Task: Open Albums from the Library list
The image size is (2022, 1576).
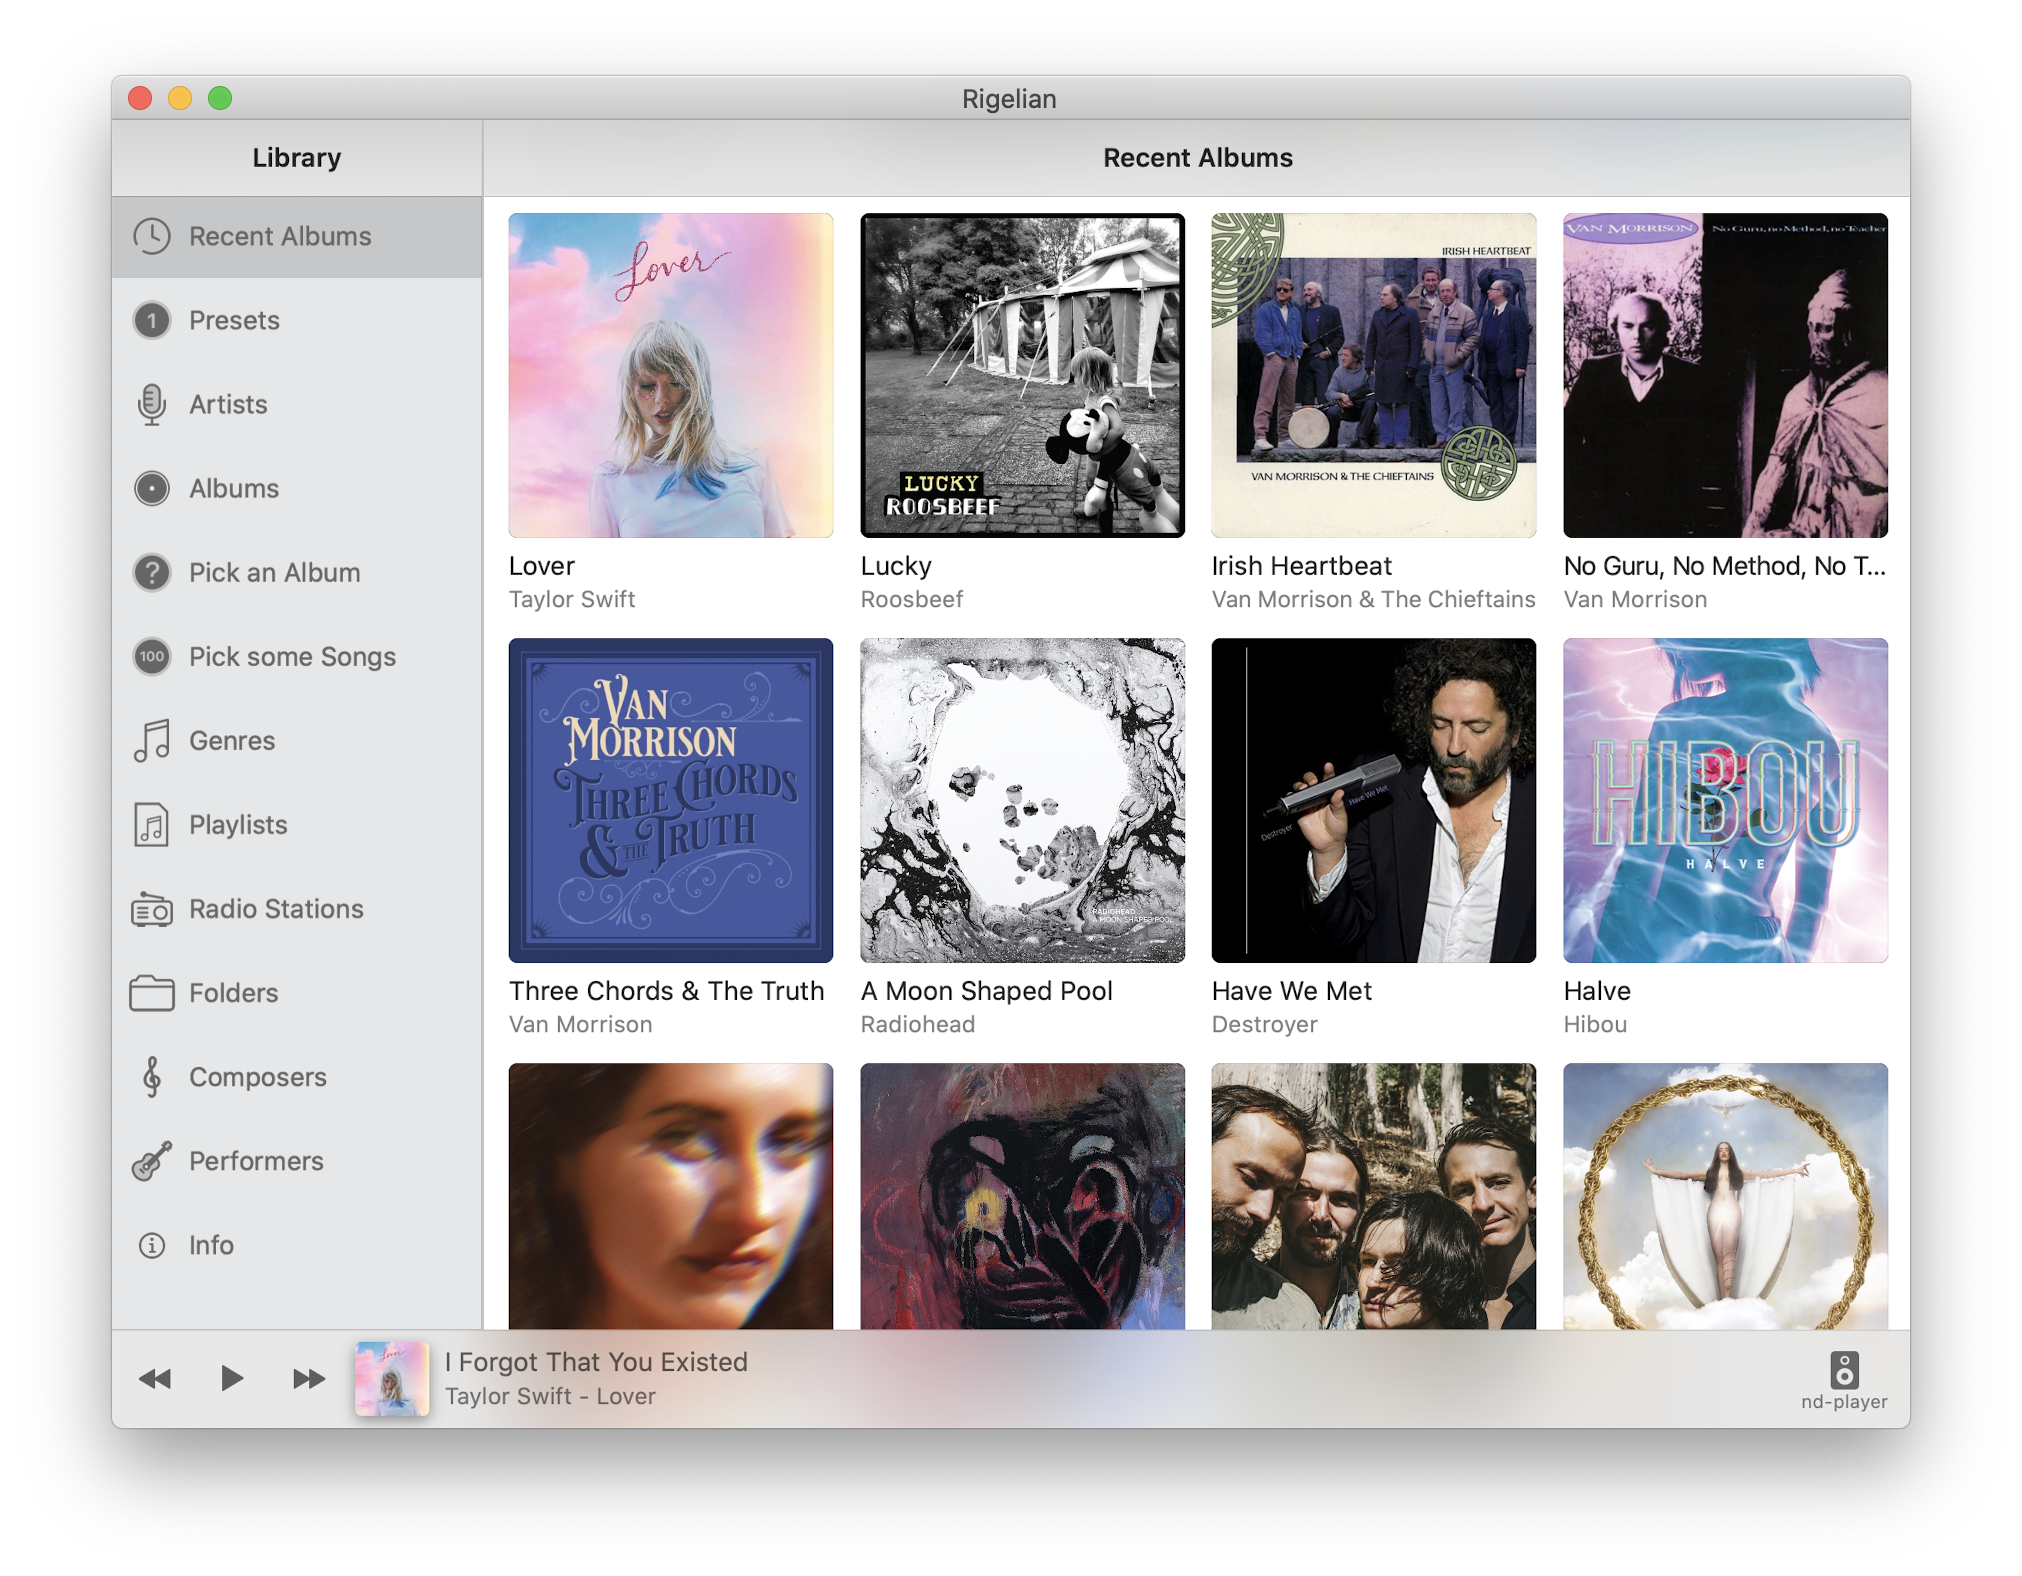Action: [297, 489]
